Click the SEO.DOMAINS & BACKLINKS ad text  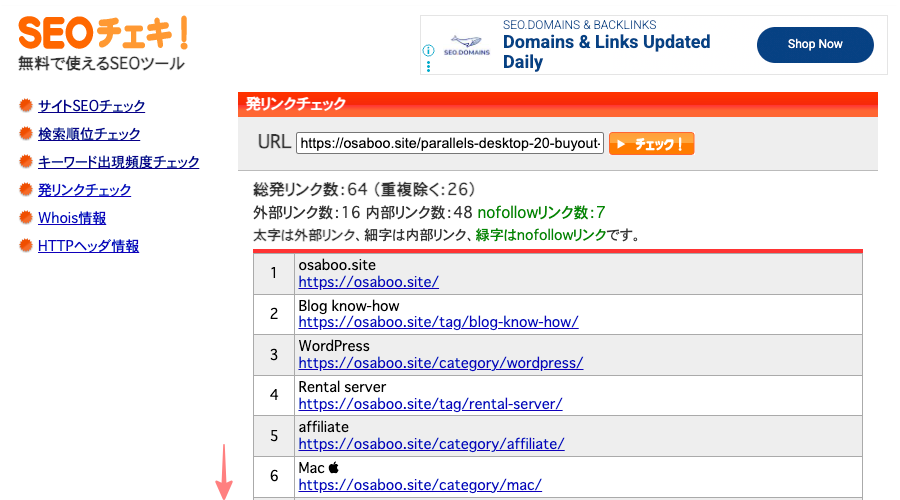tap(579, 25)
